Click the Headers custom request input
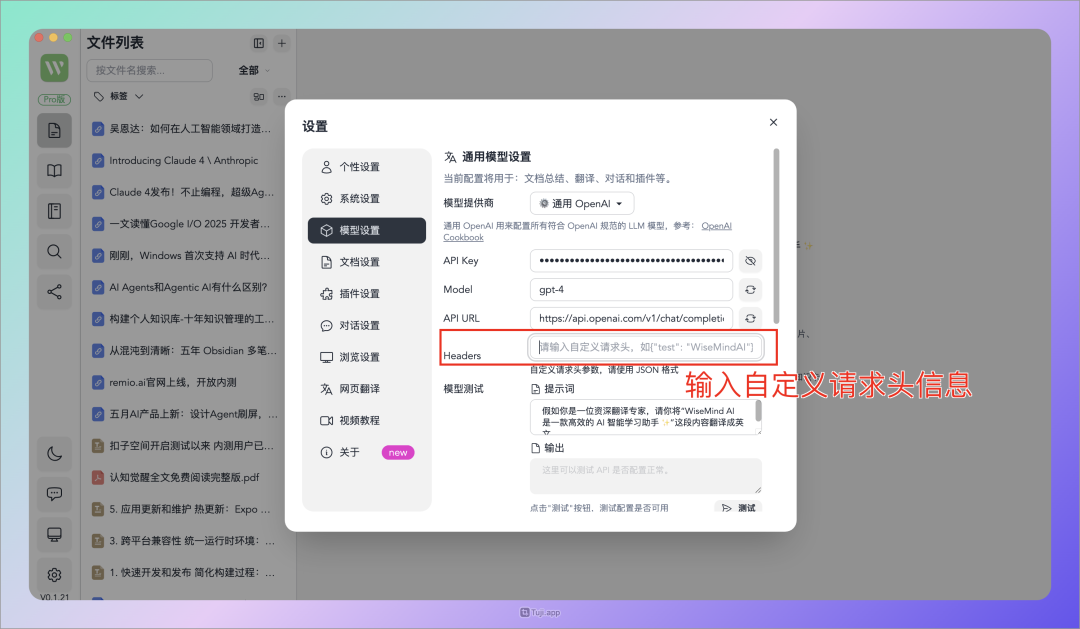The height and width of the screenshot is (629, 1080). 645,347
